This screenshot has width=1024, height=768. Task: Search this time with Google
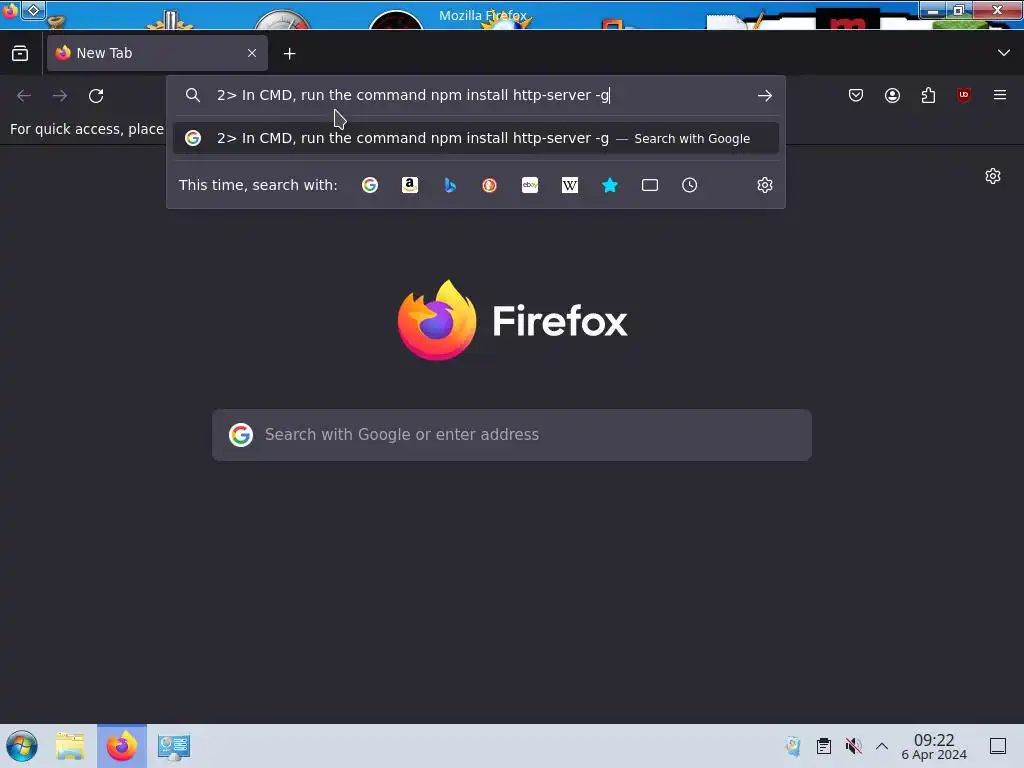(370, 185)
